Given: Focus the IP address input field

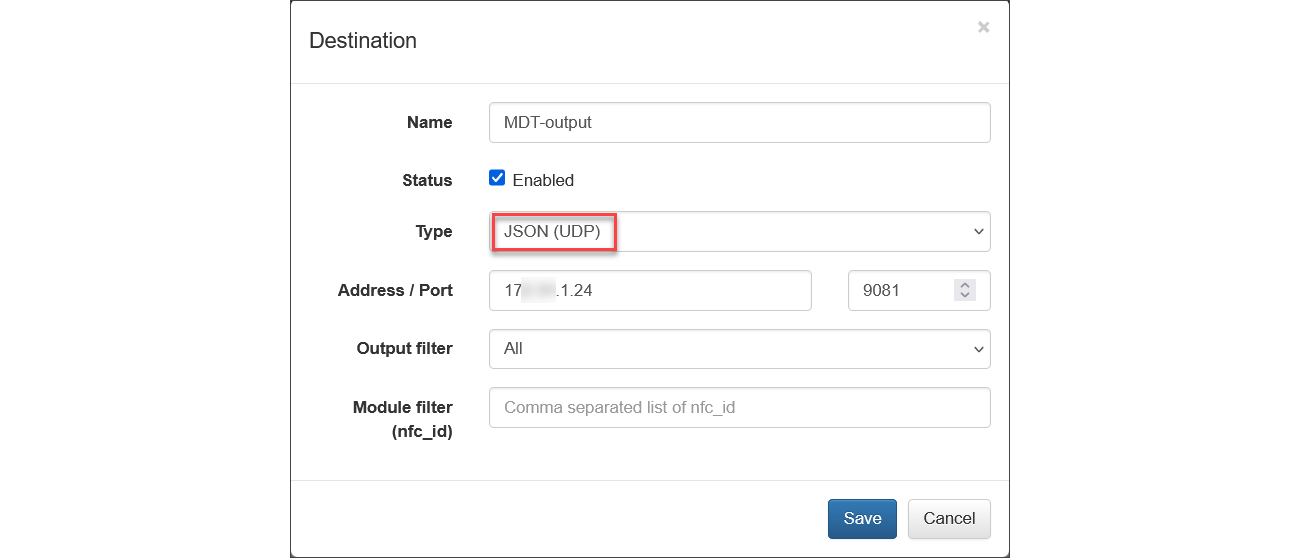Looking at the screenshot, I should pyautogui.click(x=650, y=290).
